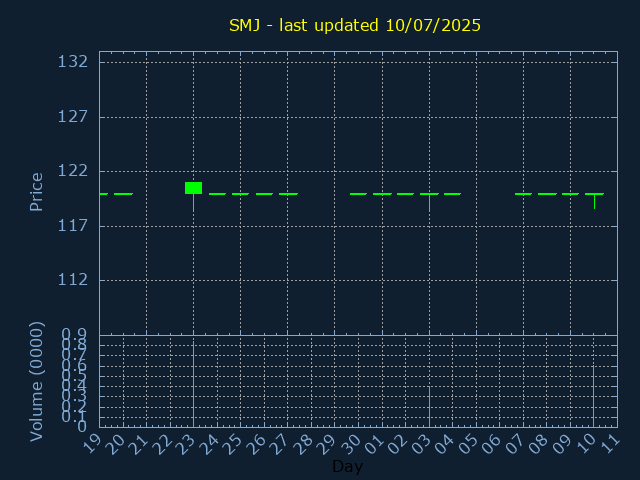Select the 132 price axis label
Image resolution: width=640 pixels, height=480 pixels.
click(x=73, y=62)
